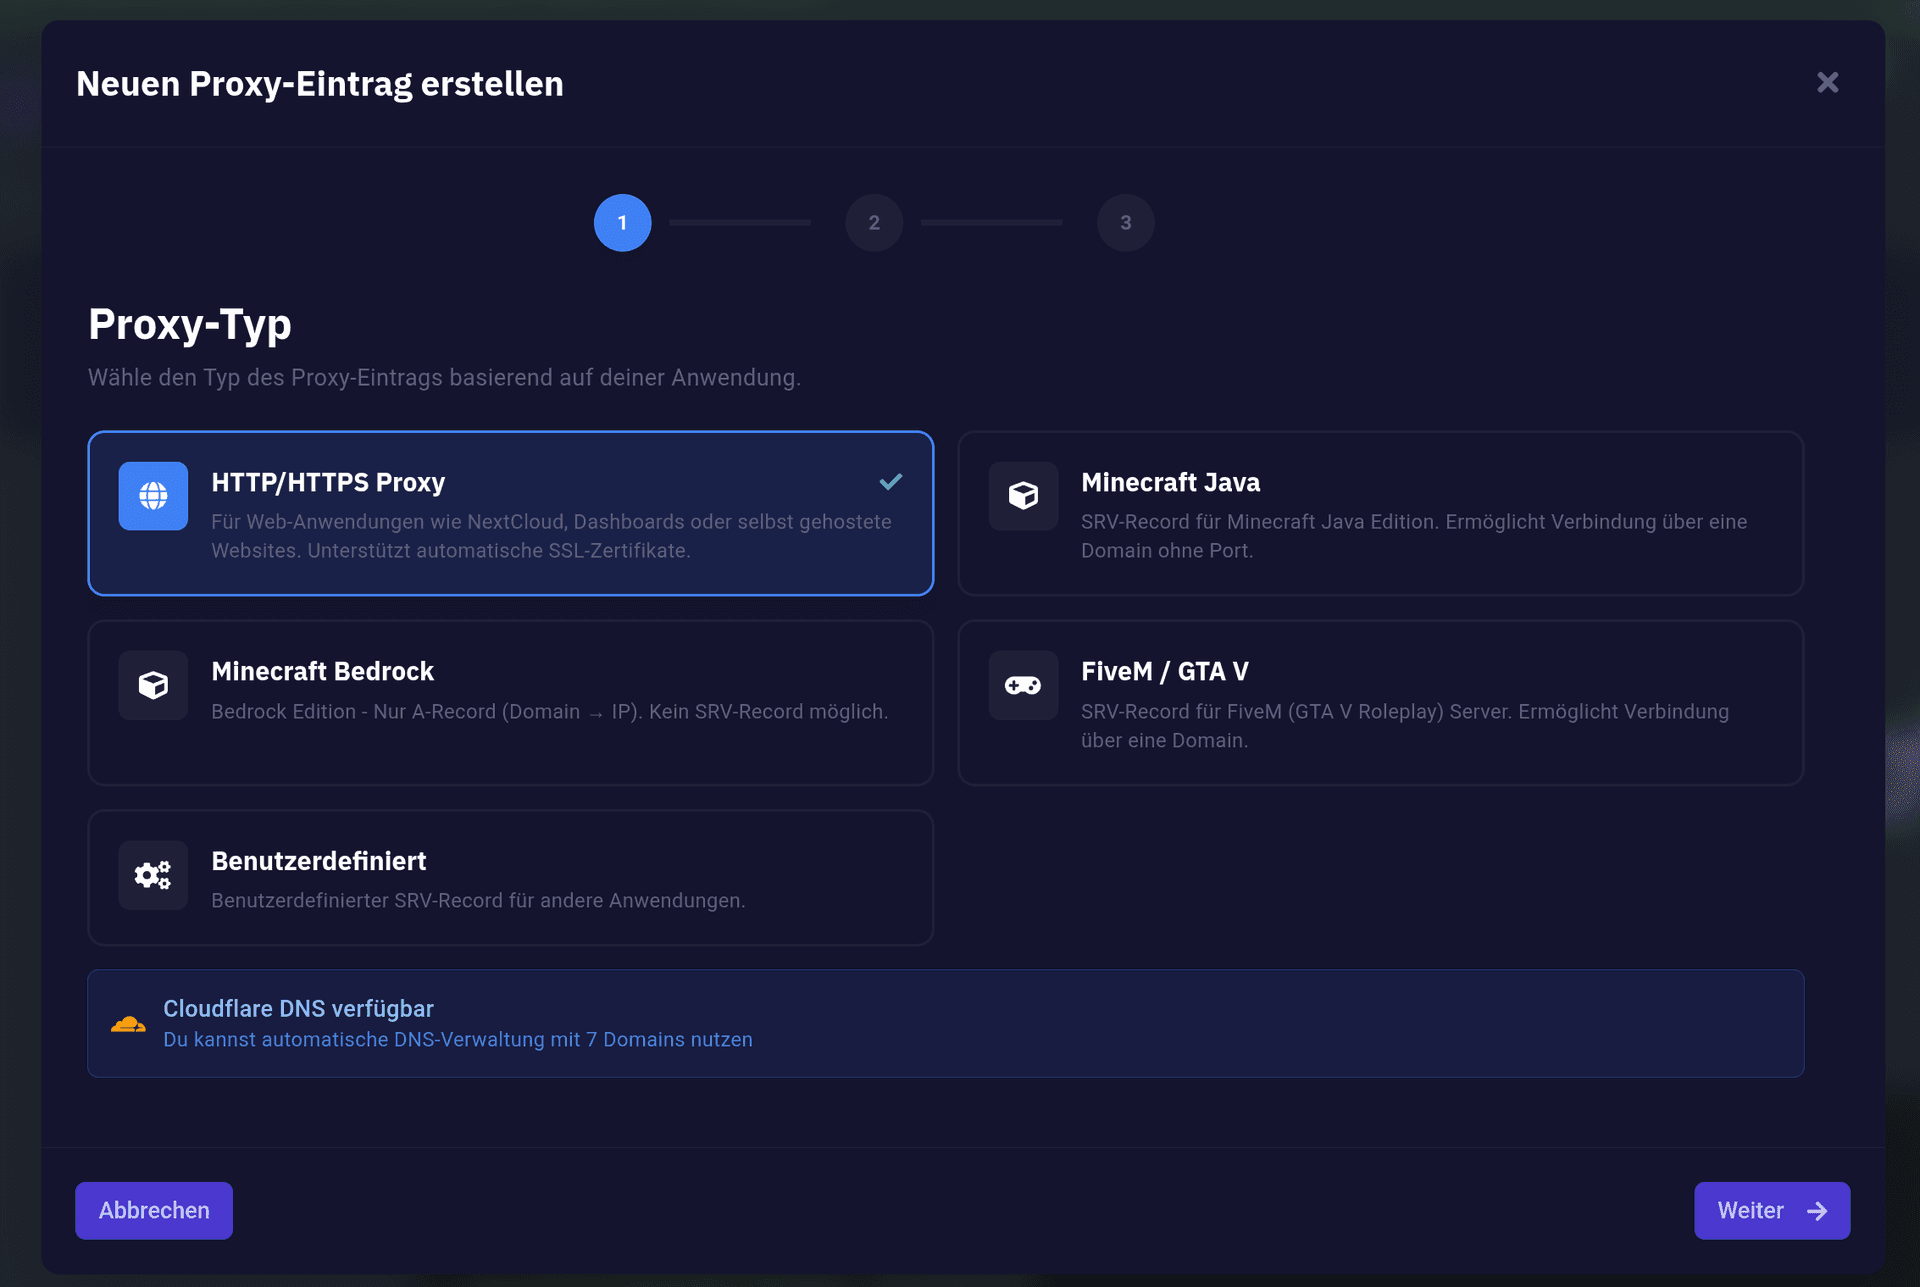Click the Bedrock Edition A-Record description
Screen dimensions: 1920x1287
[550, 712]
